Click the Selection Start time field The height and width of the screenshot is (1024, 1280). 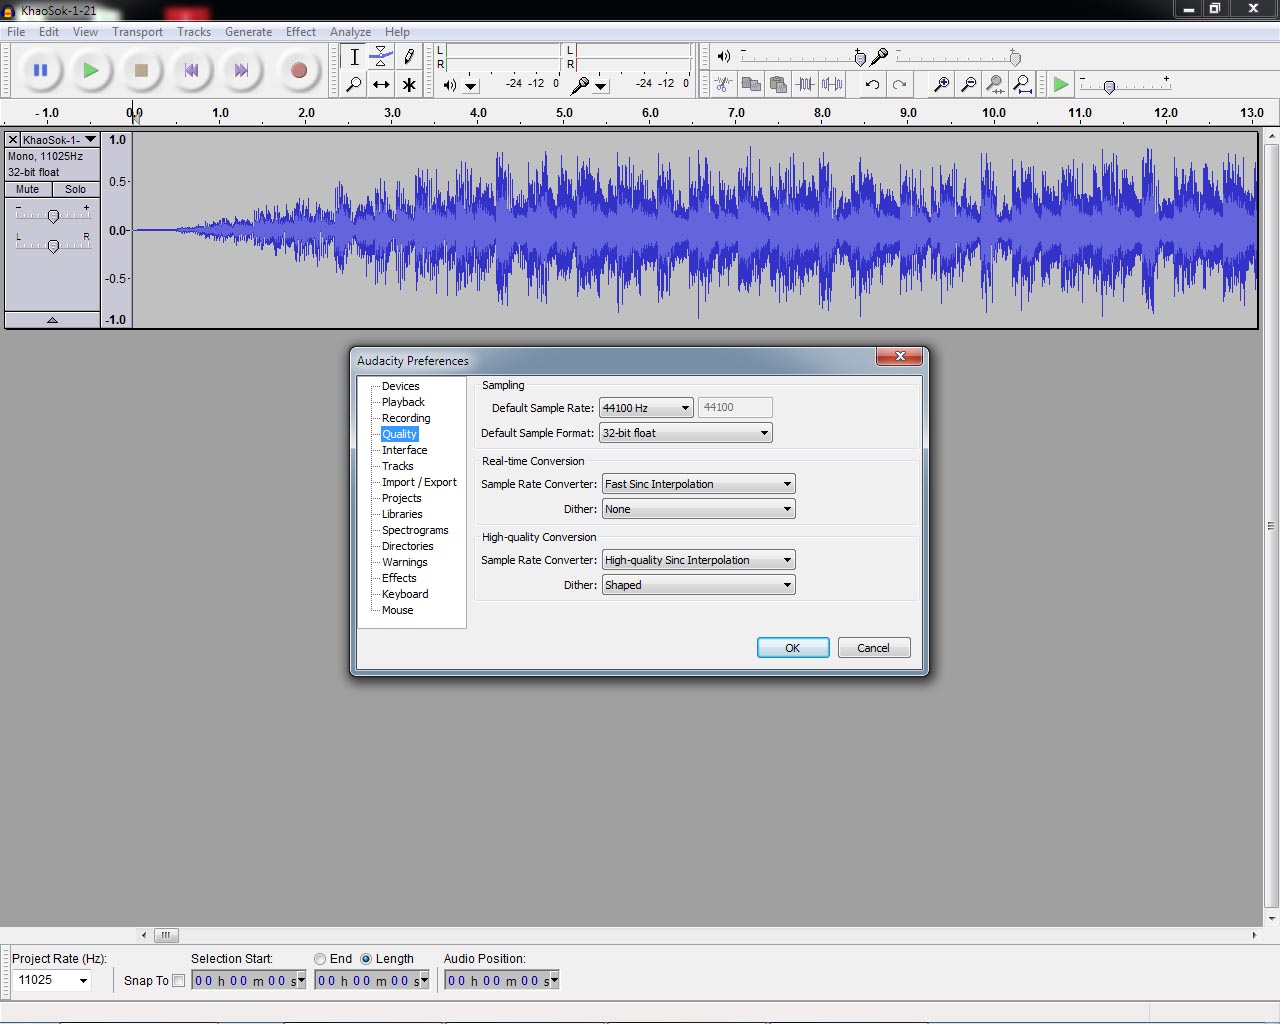tap(249, 981)
